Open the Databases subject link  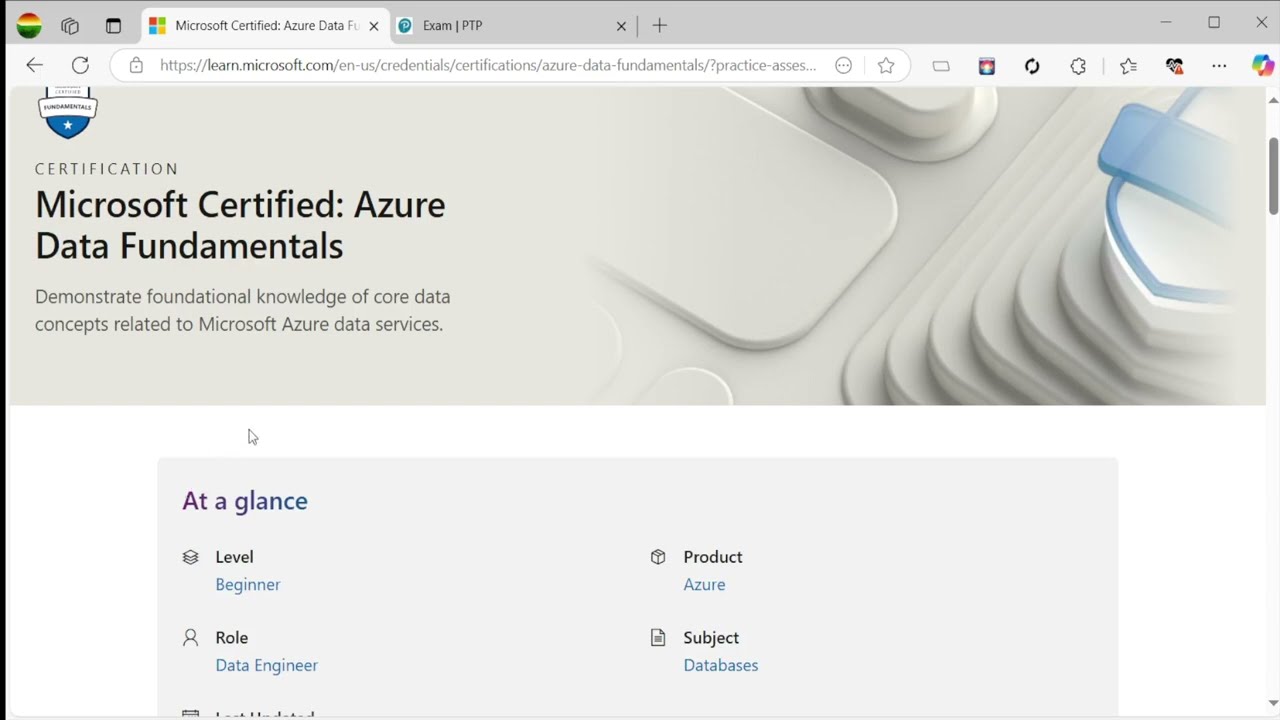coord(720,665)
